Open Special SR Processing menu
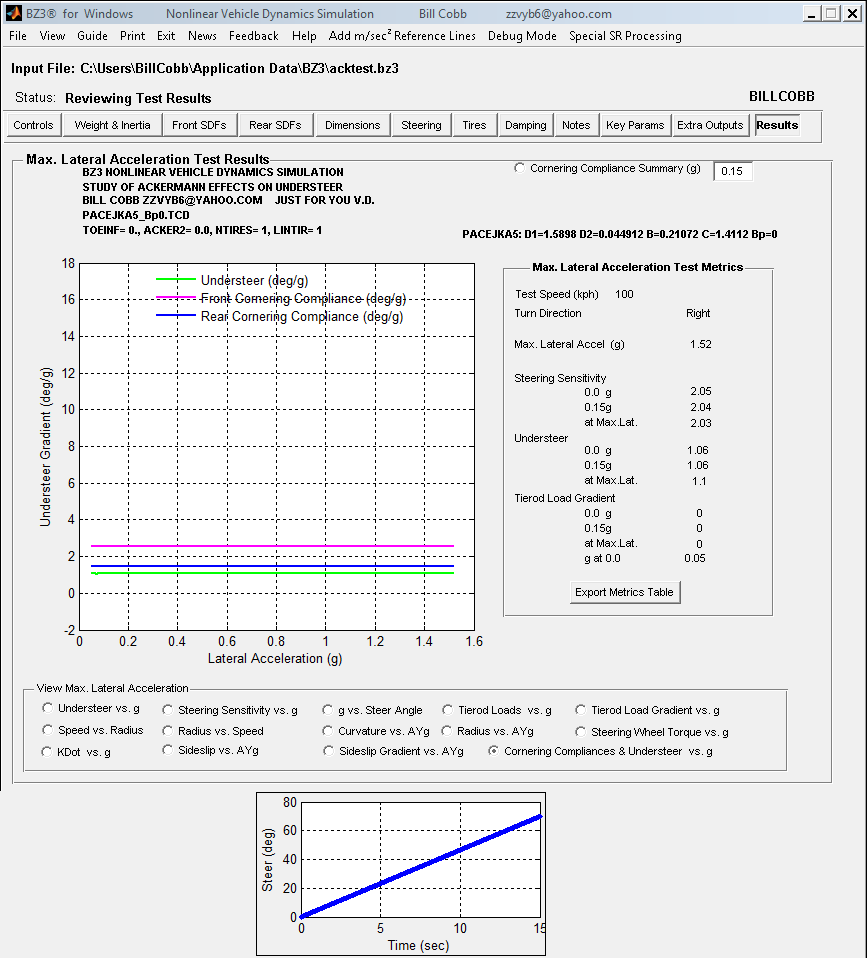 click(x=625, y=36)
